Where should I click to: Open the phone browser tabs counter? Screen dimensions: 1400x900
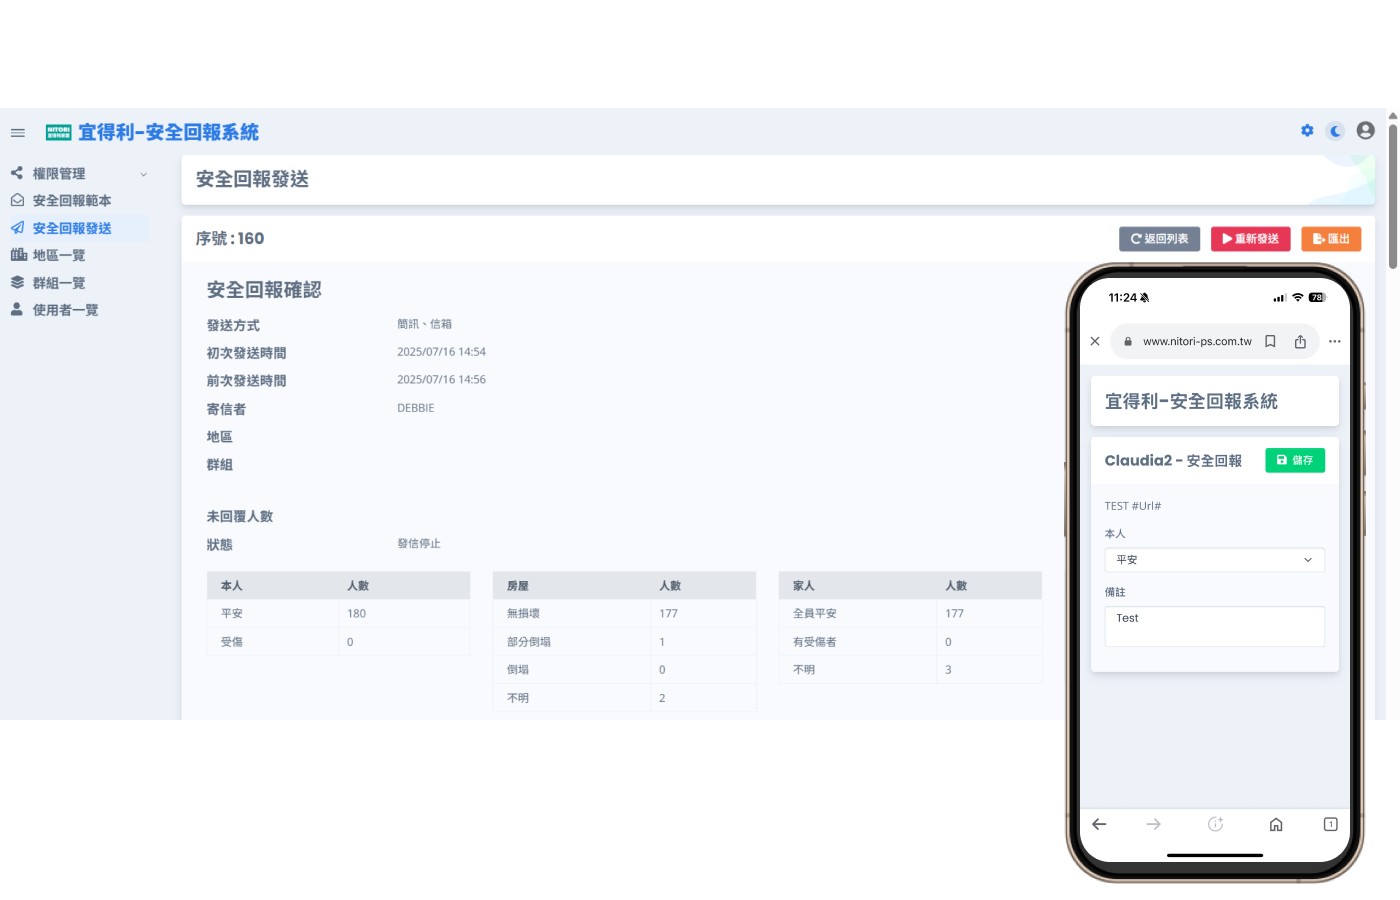click(1330, 824)
